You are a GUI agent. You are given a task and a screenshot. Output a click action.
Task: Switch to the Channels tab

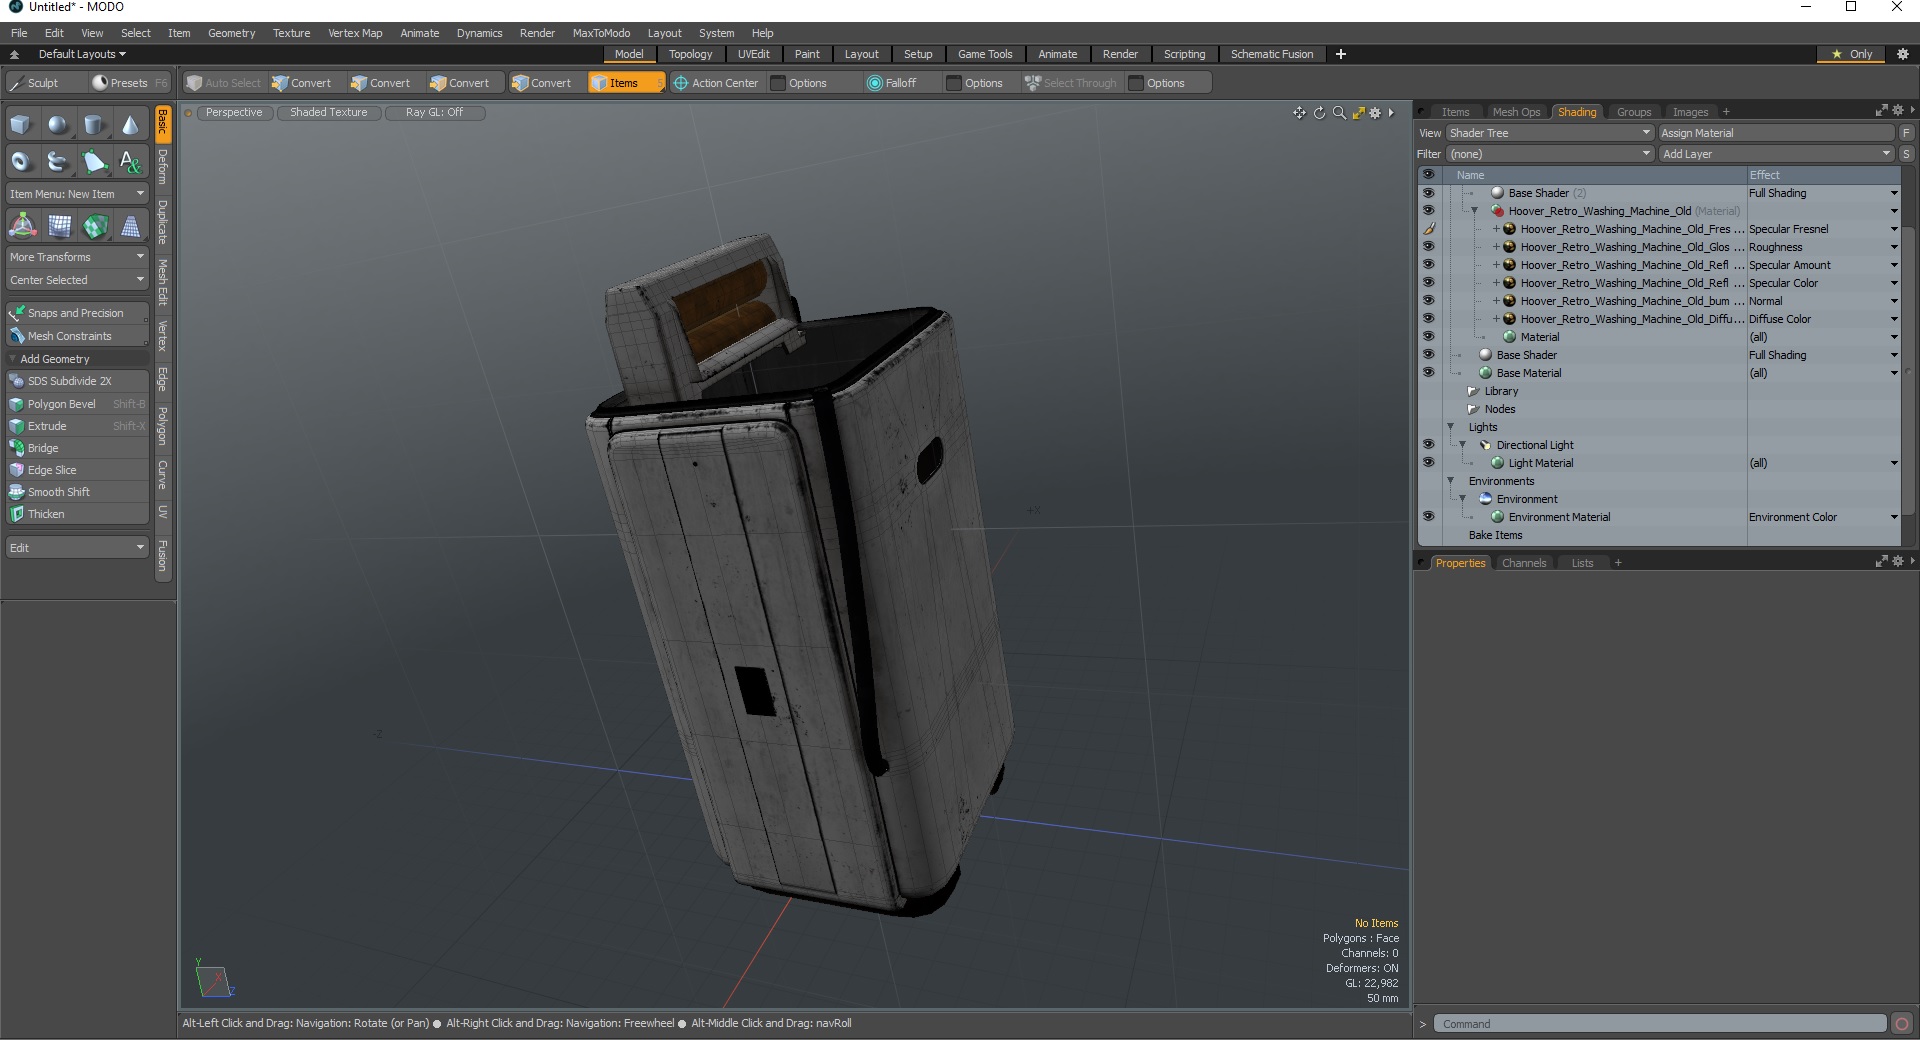(1523, 563)
